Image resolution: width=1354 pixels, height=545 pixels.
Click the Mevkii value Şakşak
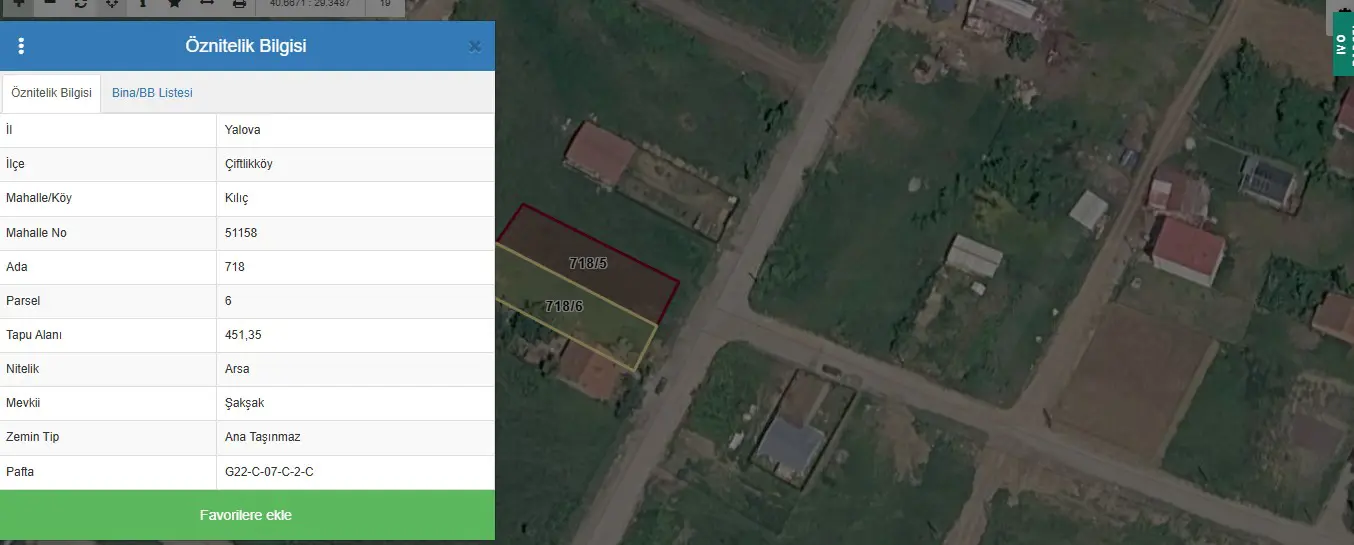tap(356, 403)
